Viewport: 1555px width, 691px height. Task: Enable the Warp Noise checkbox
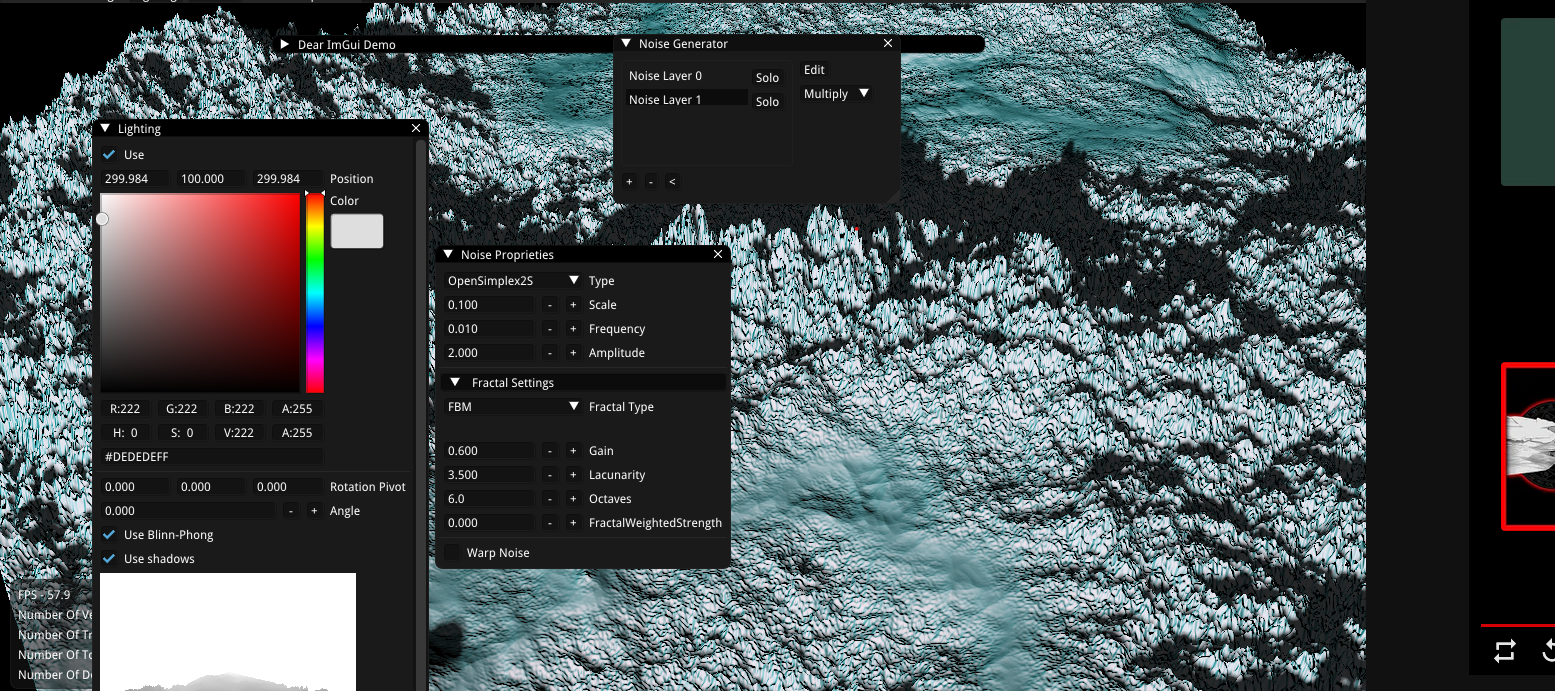pos(452,553)
